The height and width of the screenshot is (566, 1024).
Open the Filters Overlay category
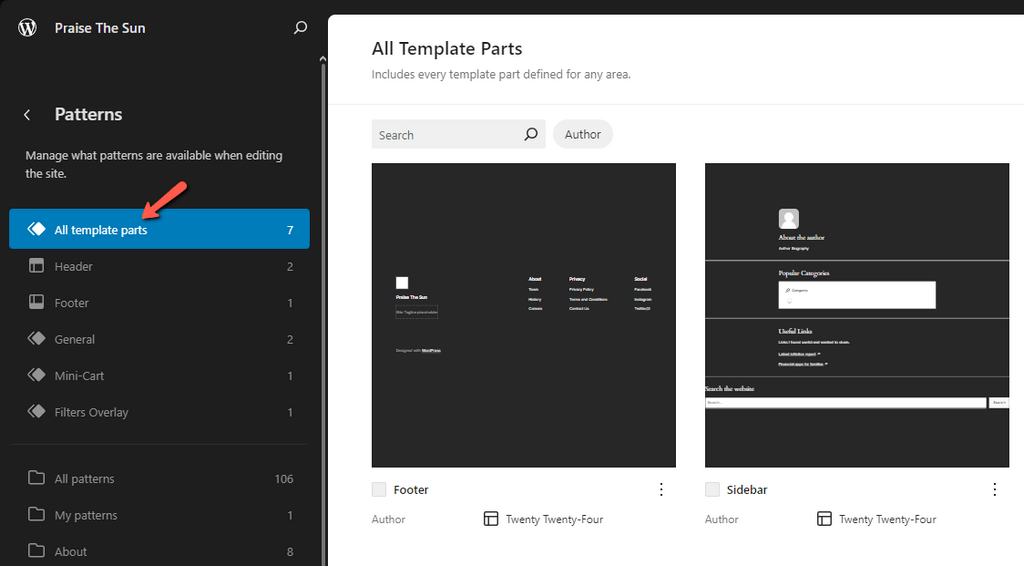(91, 412)
